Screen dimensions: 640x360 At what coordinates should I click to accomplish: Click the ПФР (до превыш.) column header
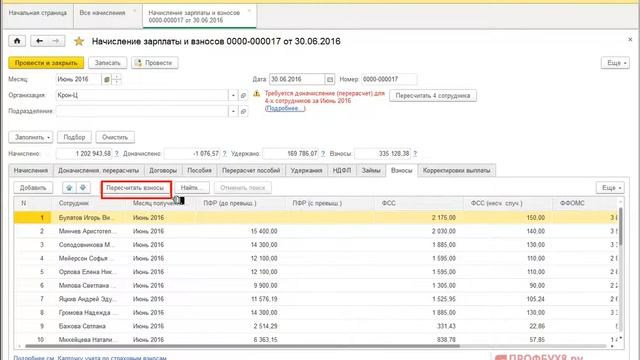pos(240,203)
